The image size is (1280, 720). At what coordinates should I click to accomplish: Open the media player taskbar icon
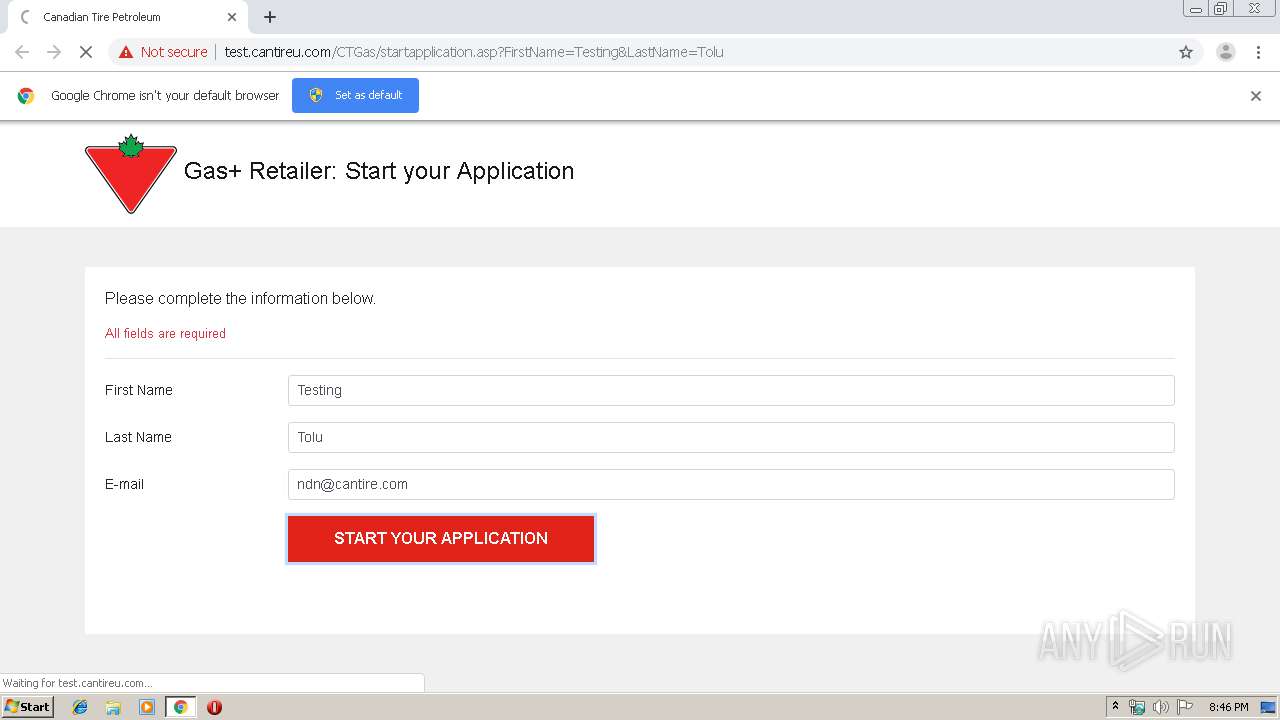tap(147, 707)
